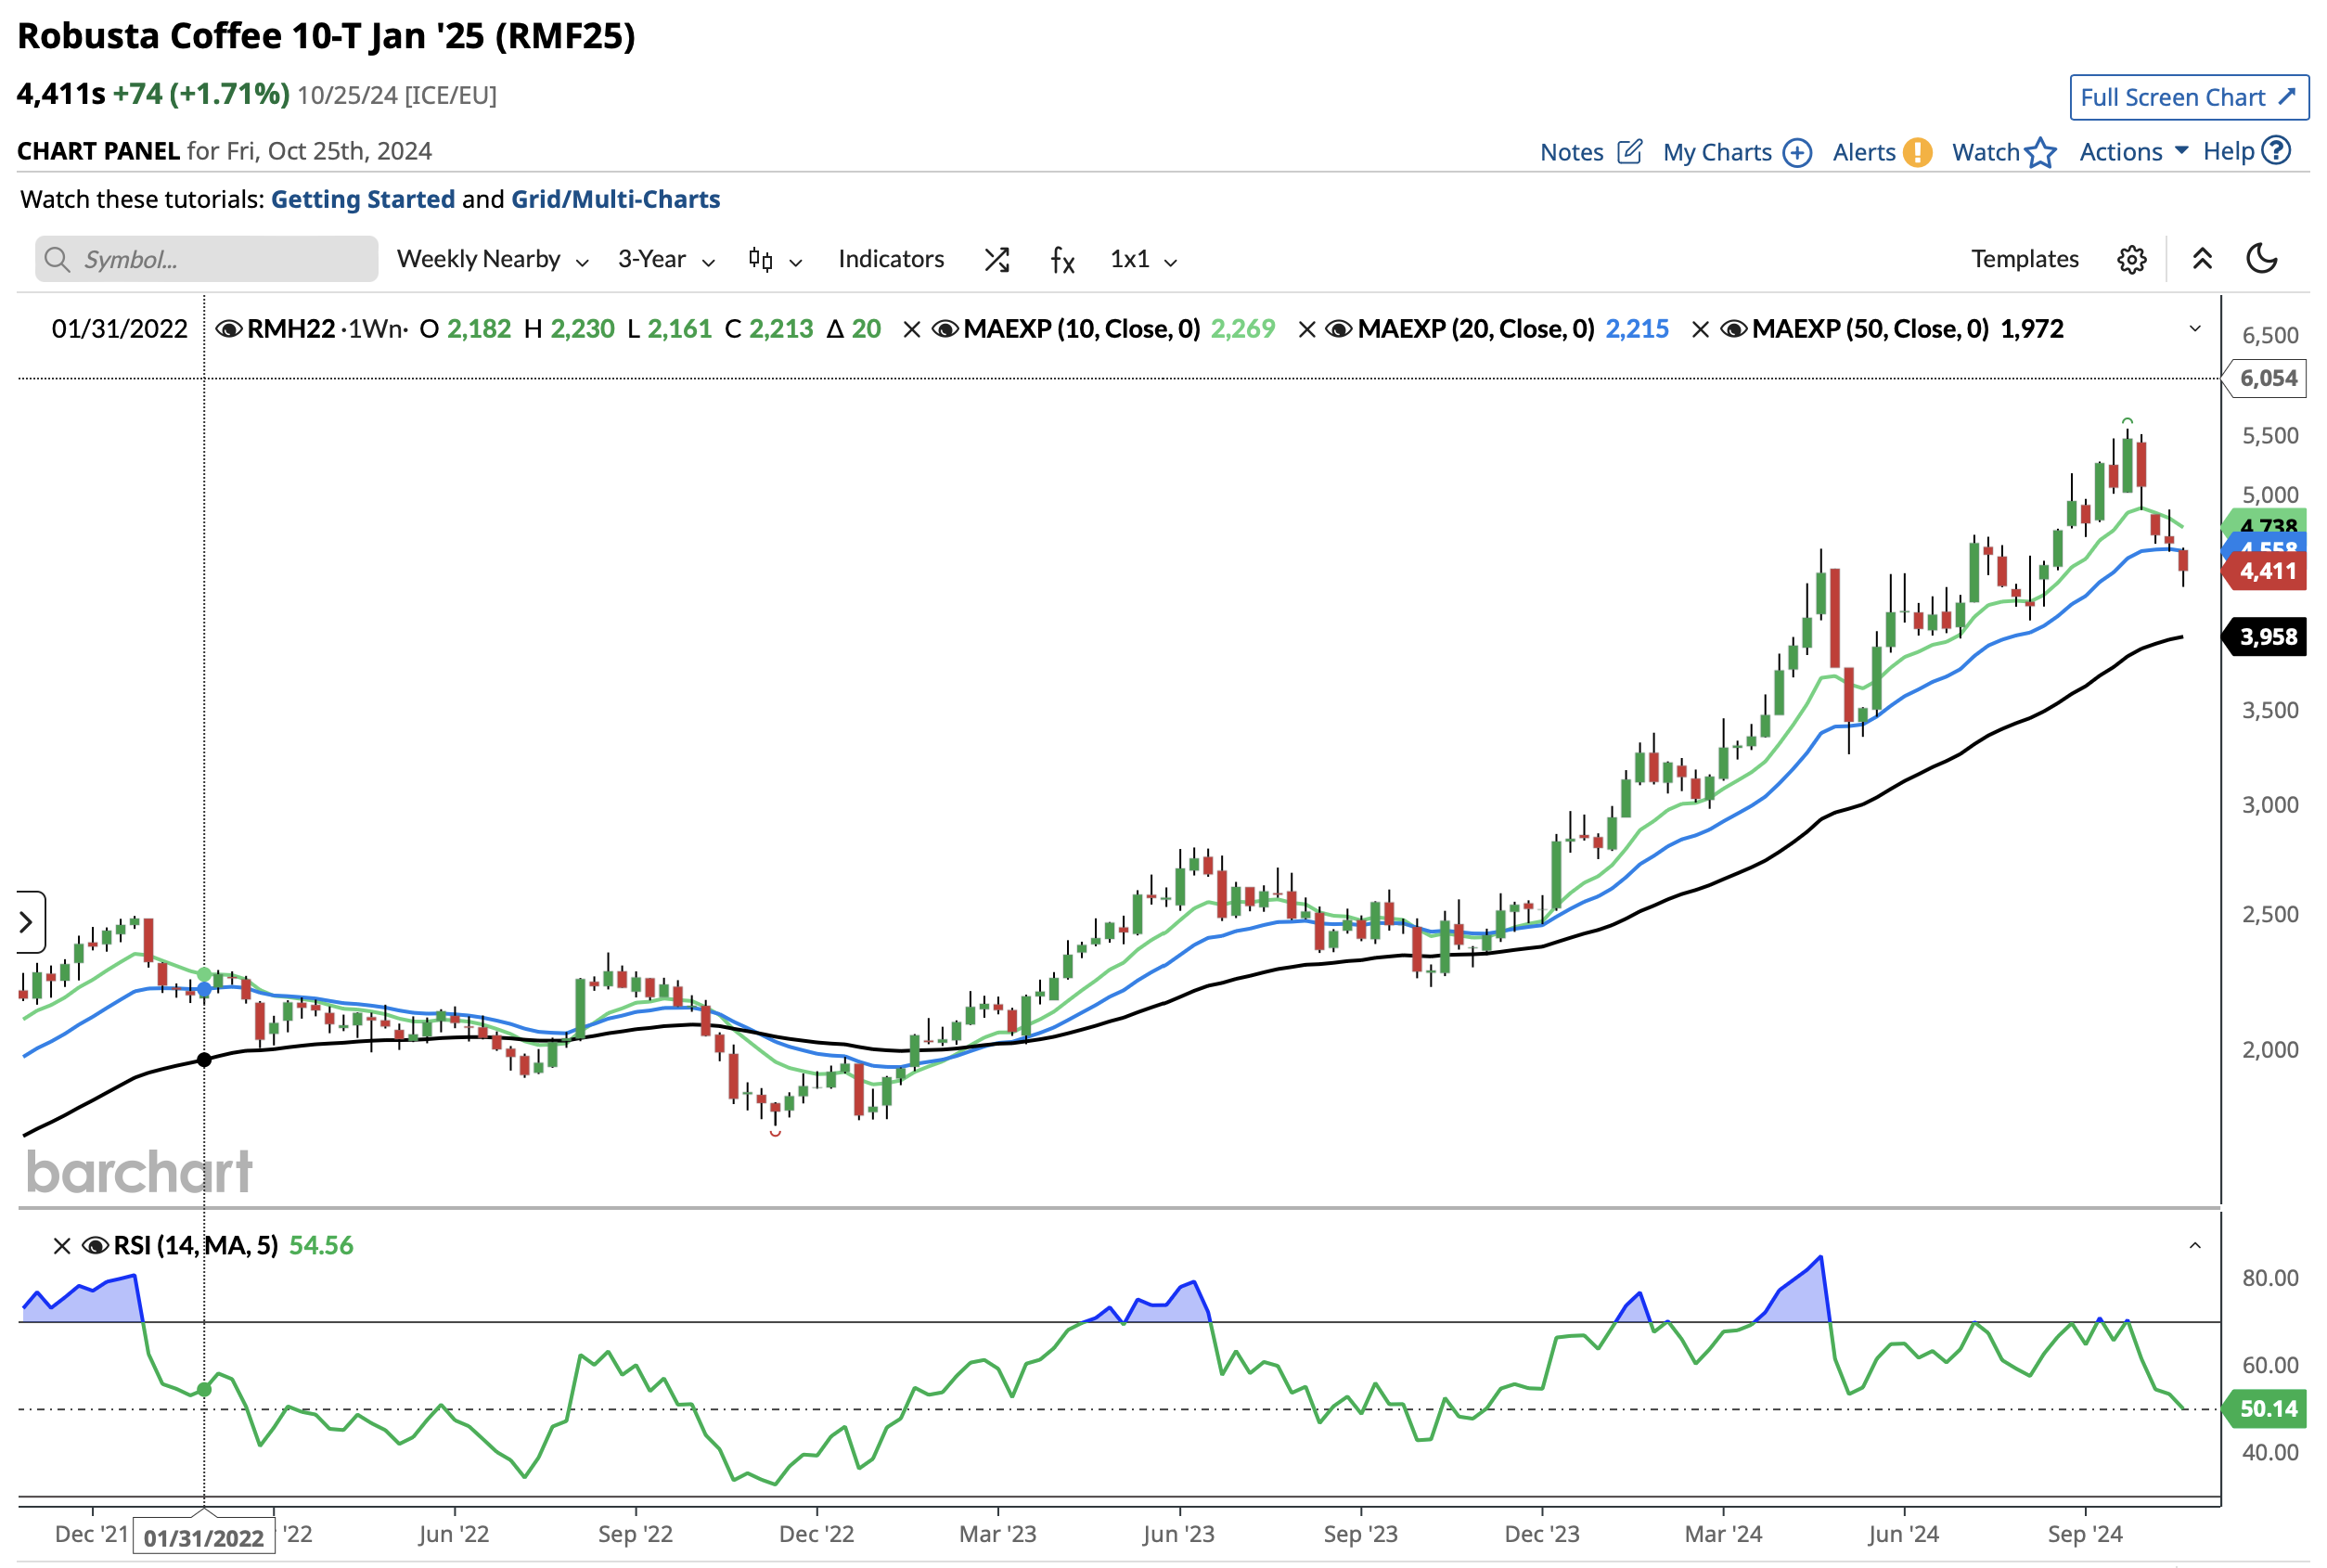Image resolution: width=2327 pixels, height=1568 pixels.
Task: Click the black 3,958 moving average tag
Action: click(x=2266, y=637)
